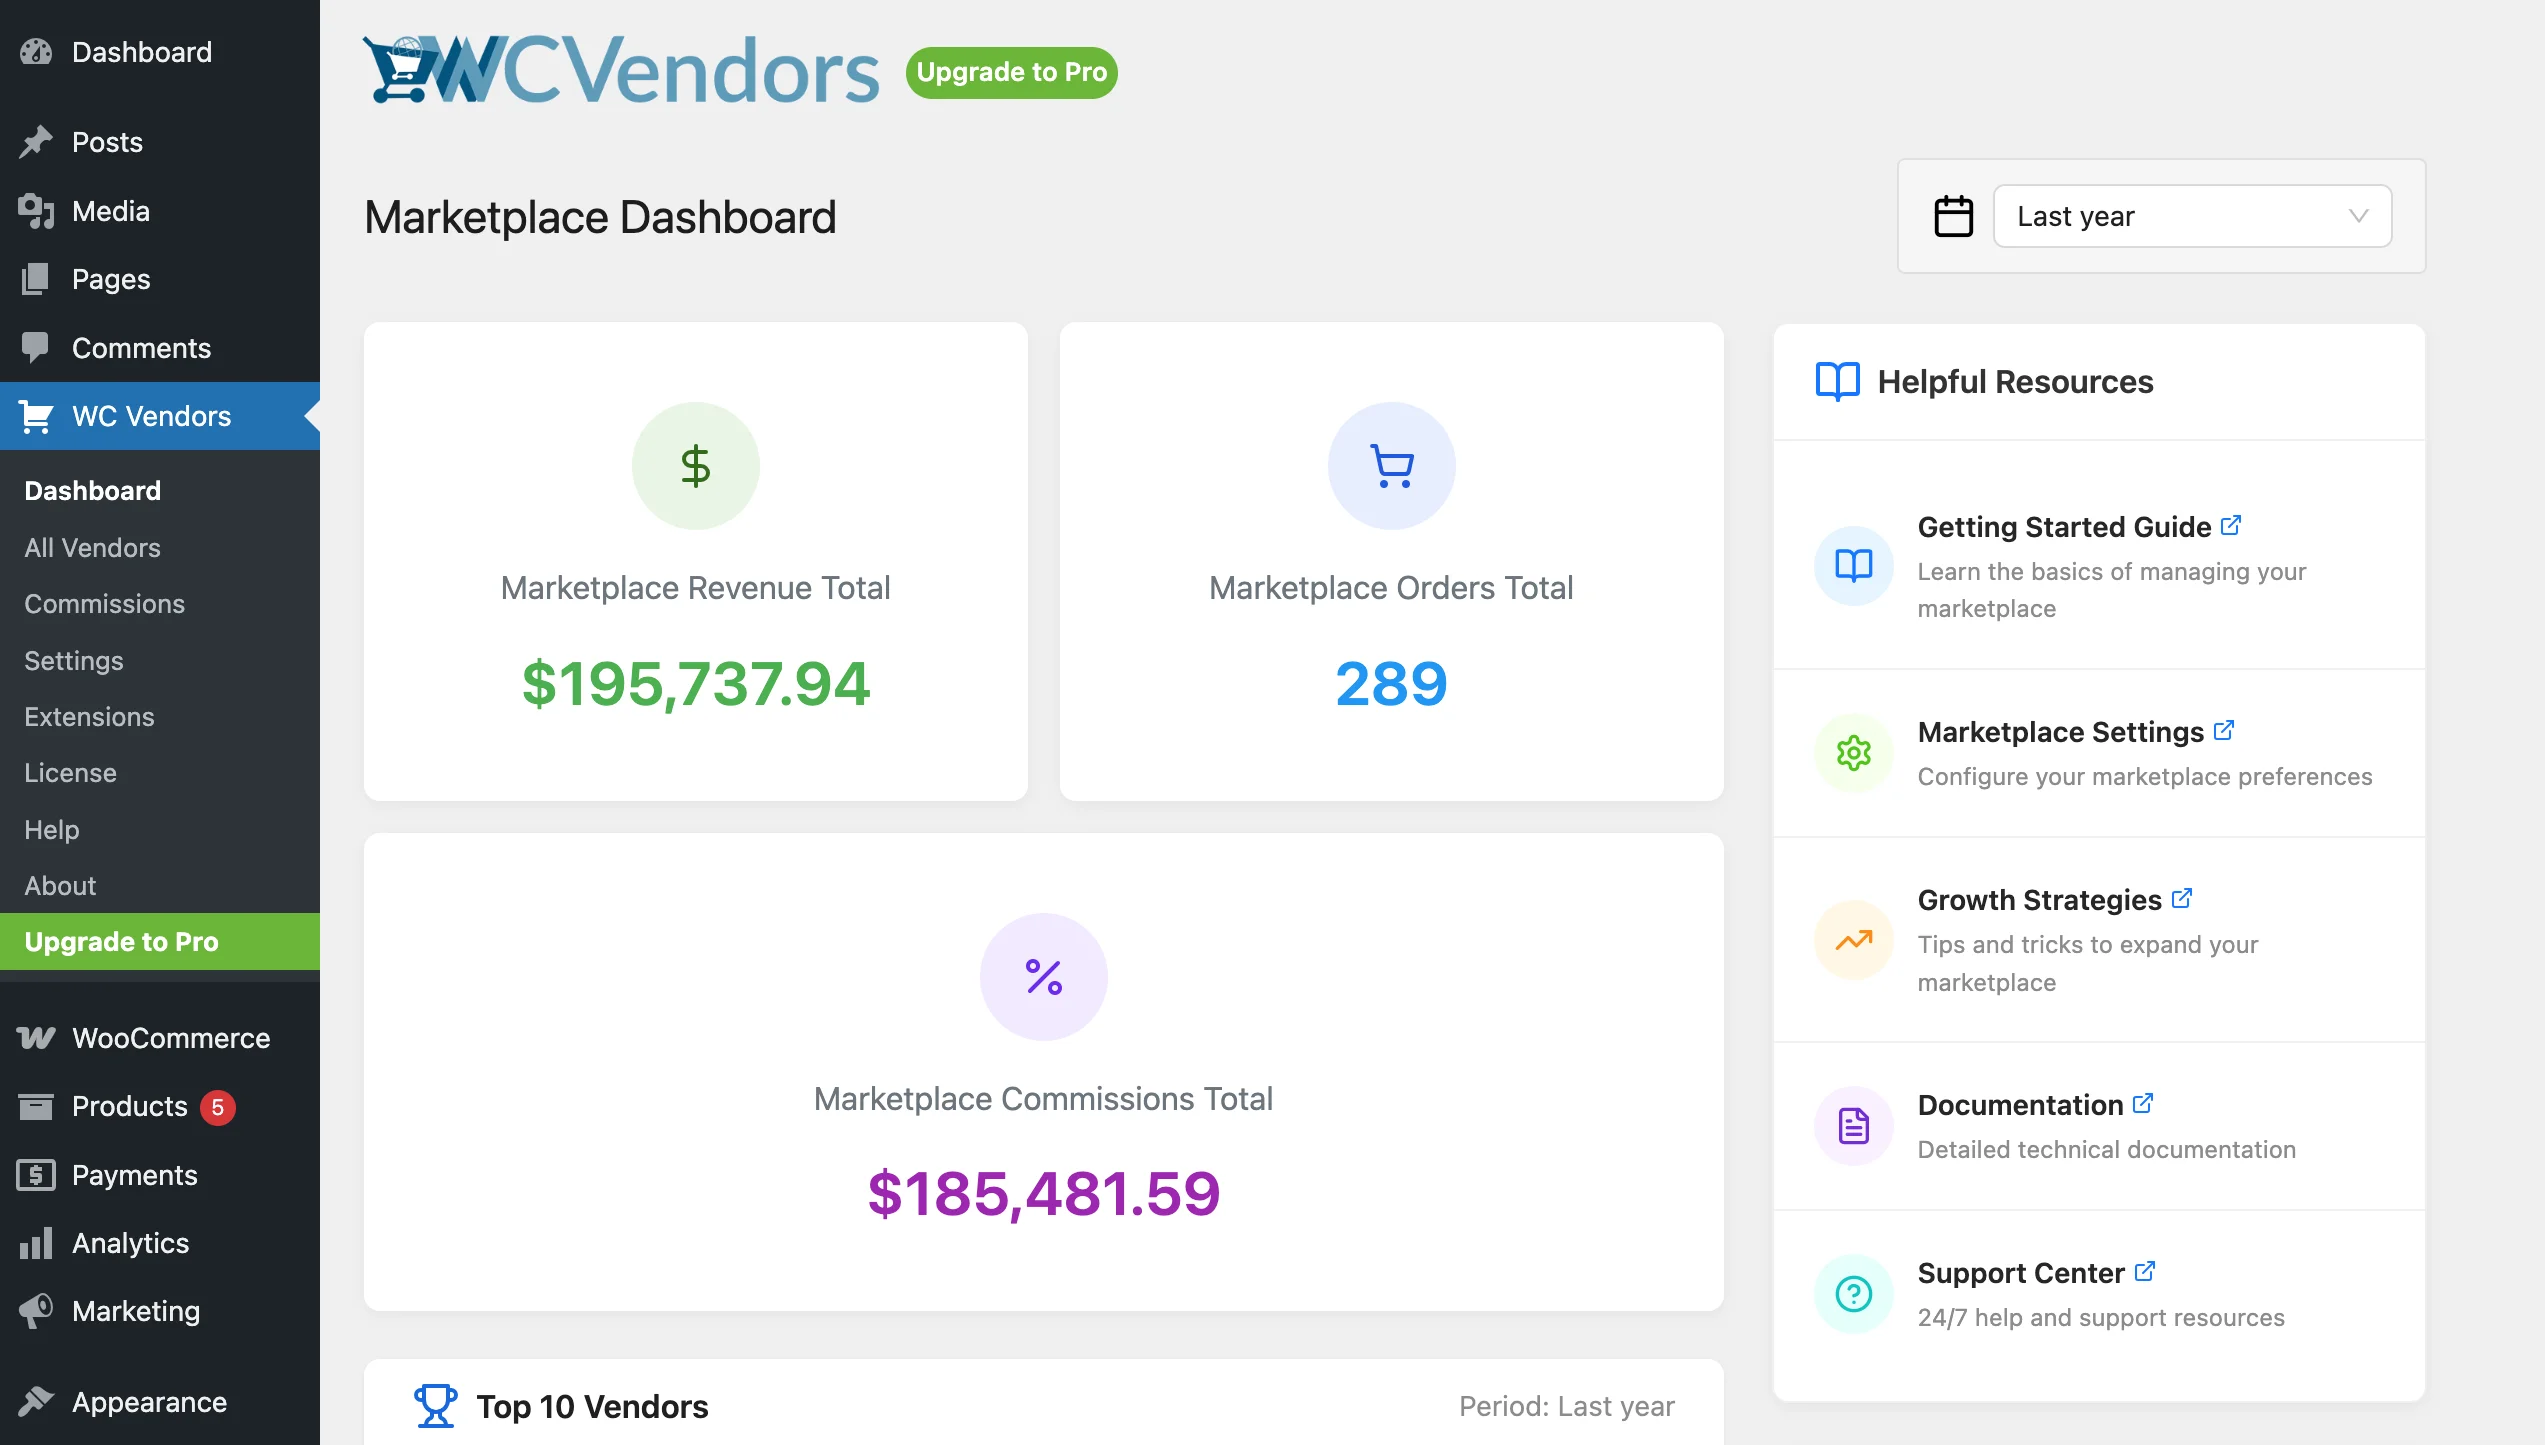This screenshot has height=1445, width=2545.
Task: Click the Growth Strategies trend arrow icon
Action: [x=1853, y=940]
